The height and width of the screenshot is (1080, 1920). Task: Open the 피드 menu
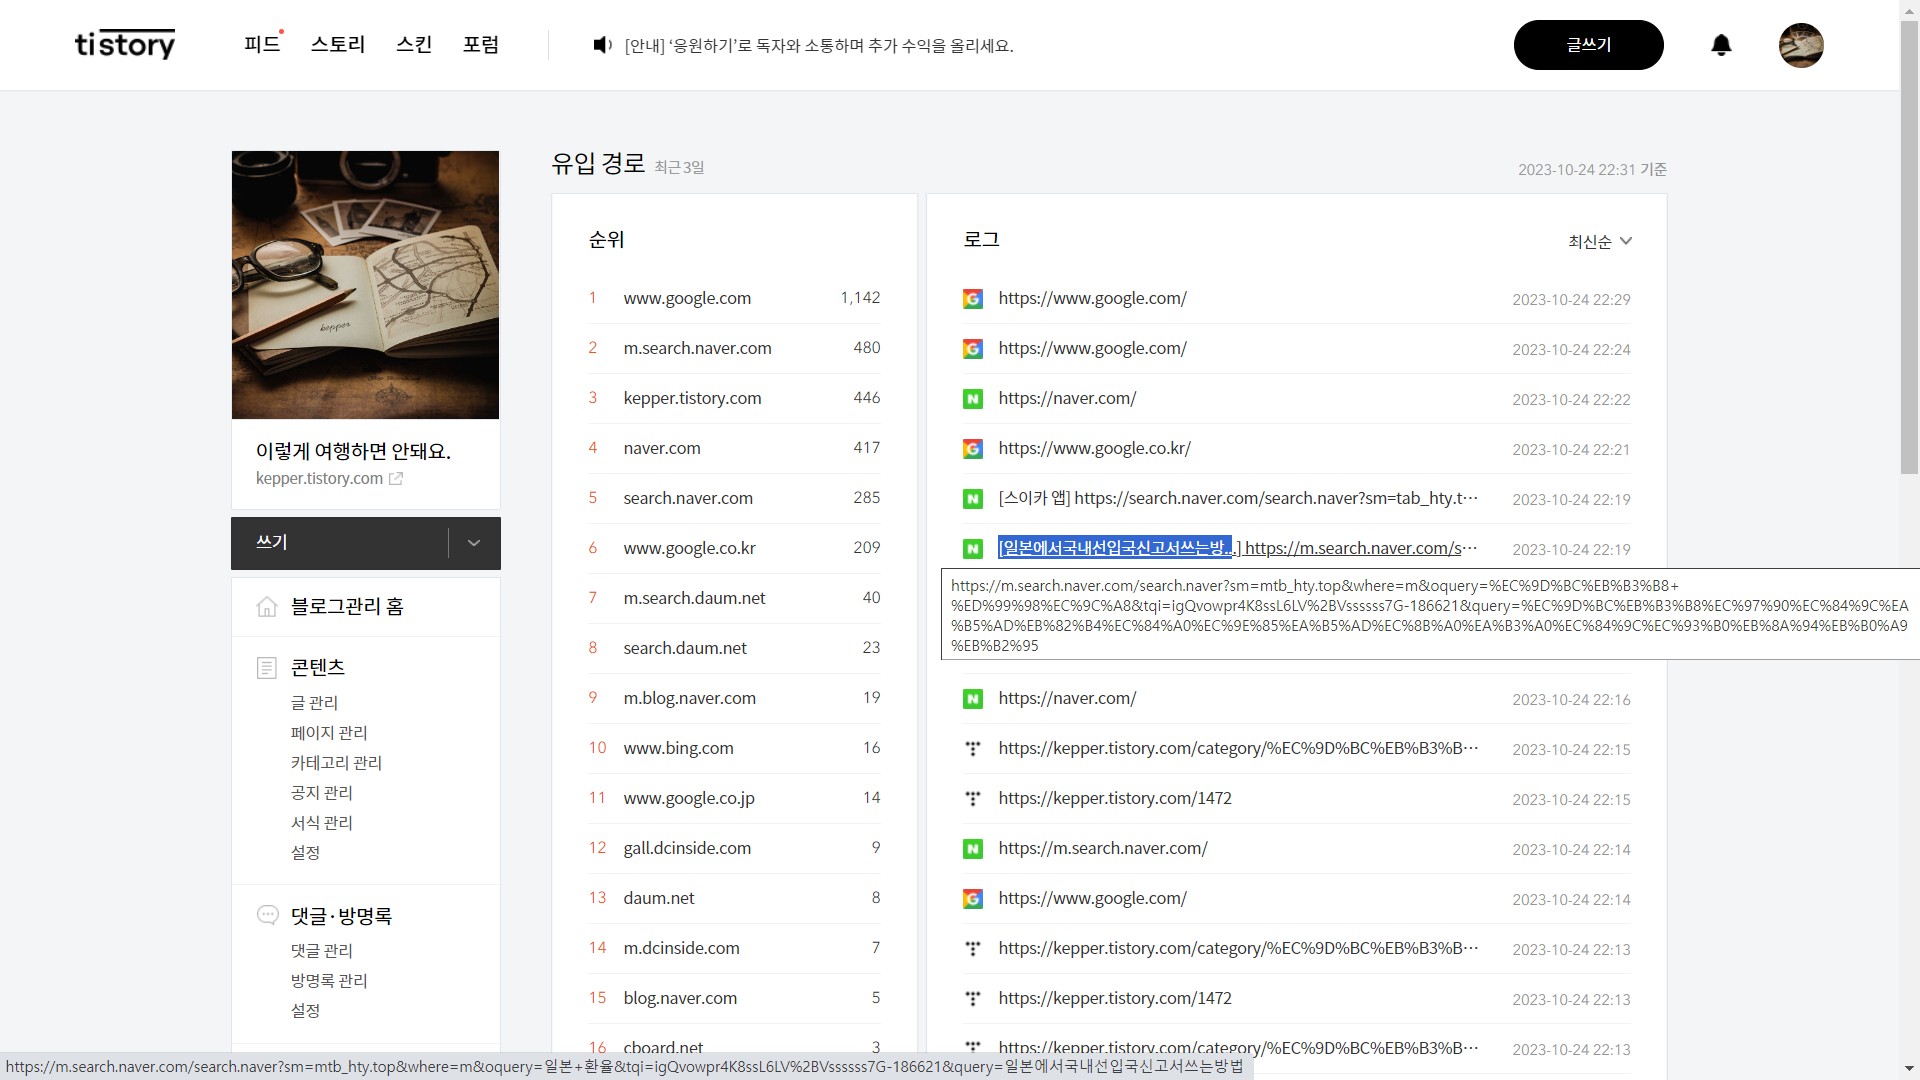point(262,45)
